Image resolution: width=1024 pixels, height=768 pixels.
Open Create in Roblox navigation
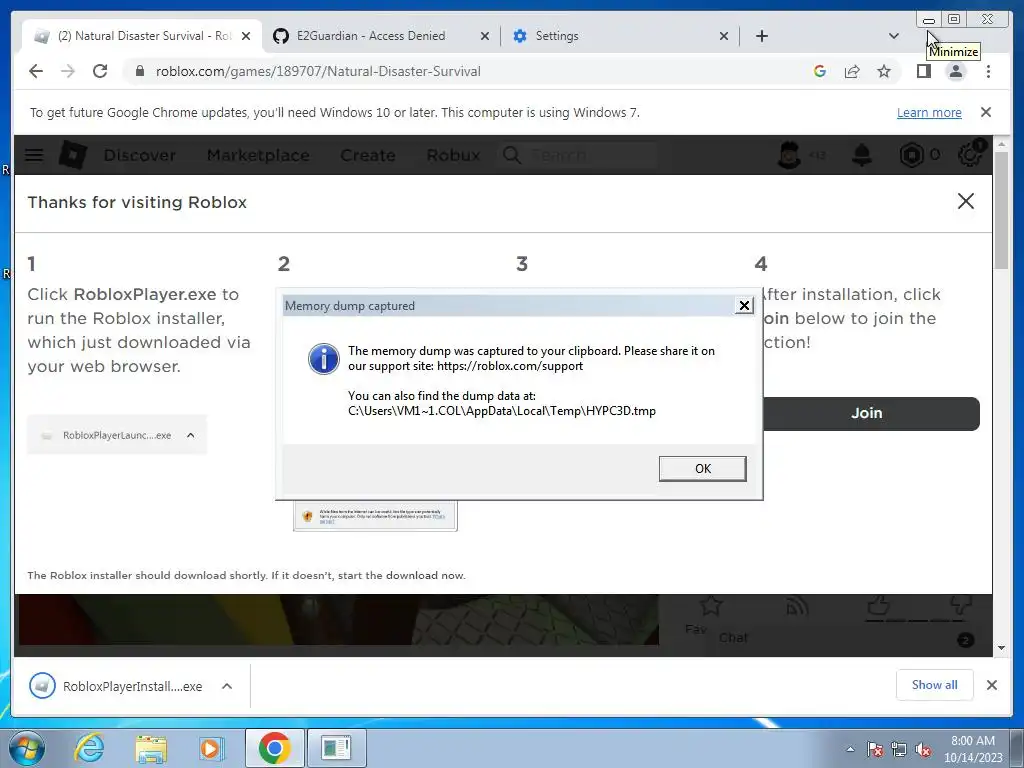[x=368, y=155]
